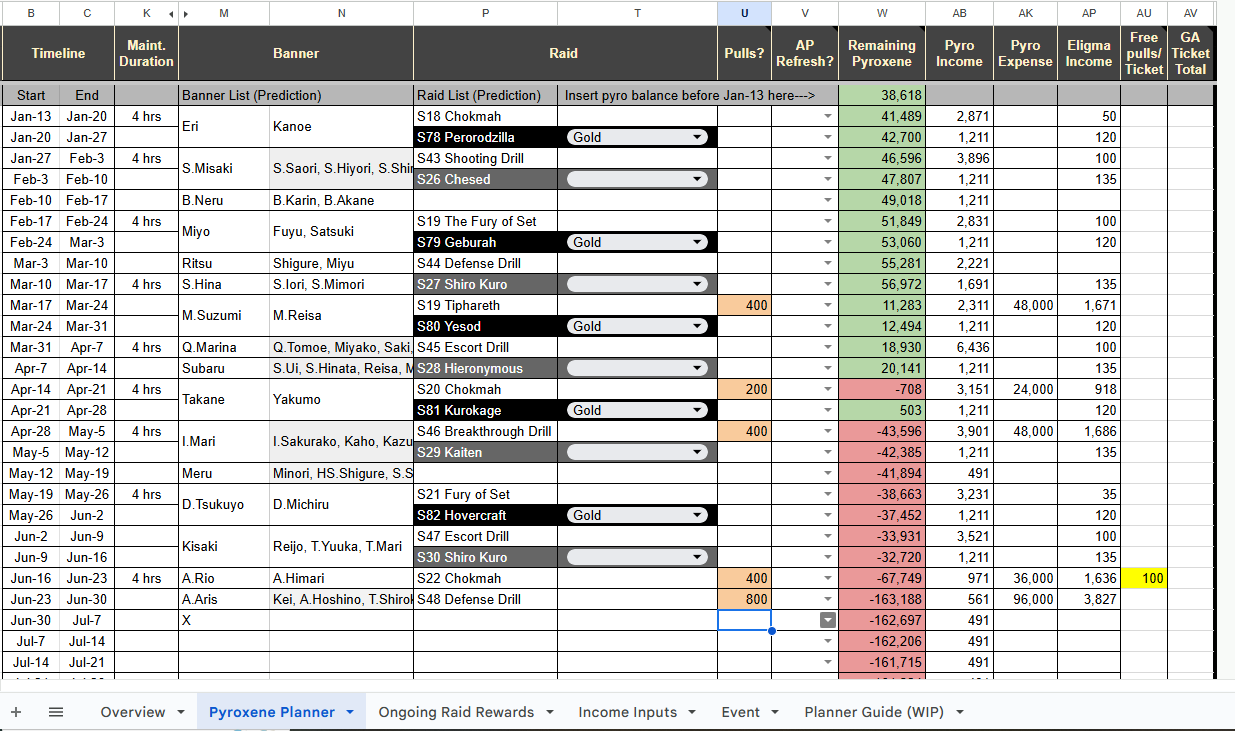
Task: Switch to the Overview tab
Action: (133, 712)
